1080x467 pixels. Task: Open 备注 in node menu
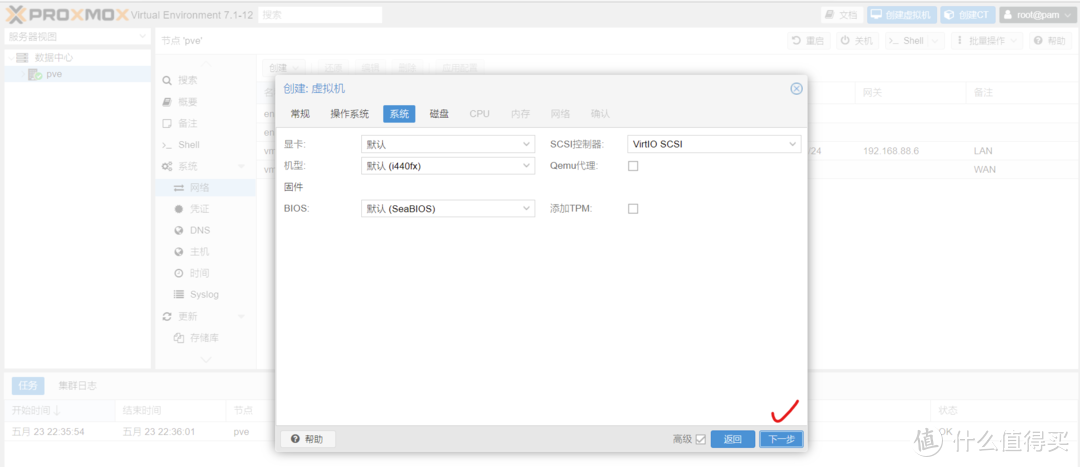click(x=205, y=123)
